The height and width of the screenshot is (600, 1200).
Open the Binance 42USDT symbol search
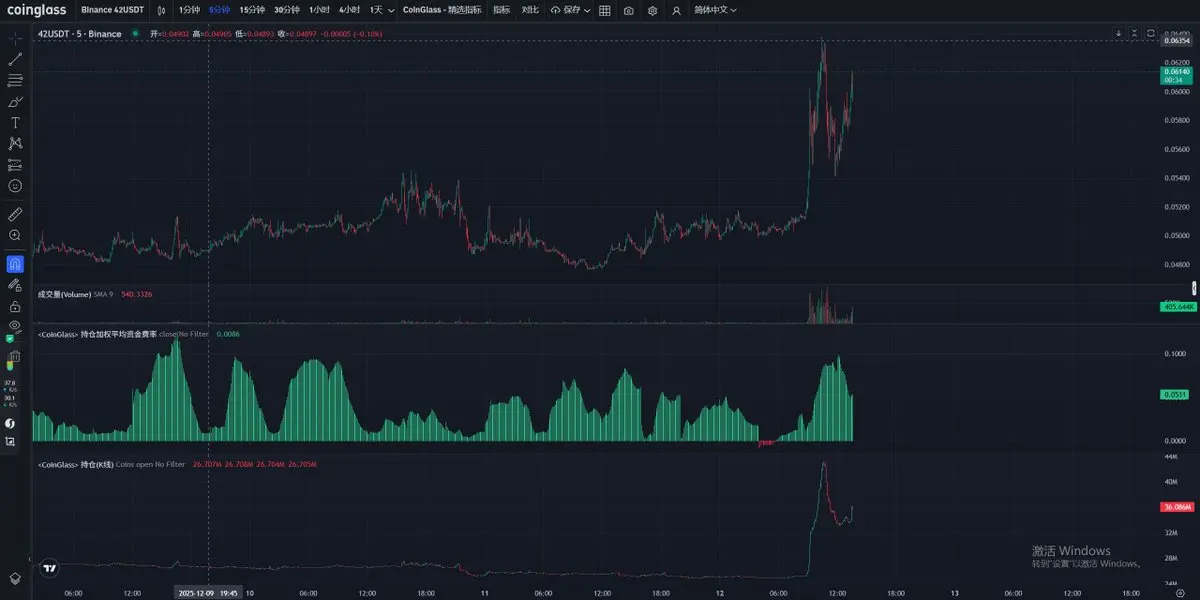[110, 10]
